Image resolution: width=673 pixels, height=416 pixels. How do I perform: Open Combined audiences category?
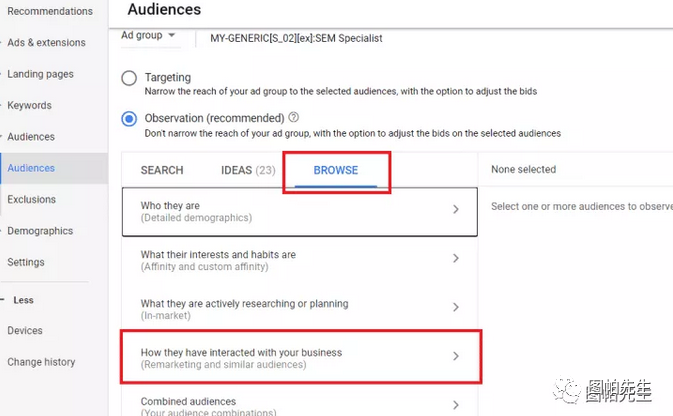[299, 403]
